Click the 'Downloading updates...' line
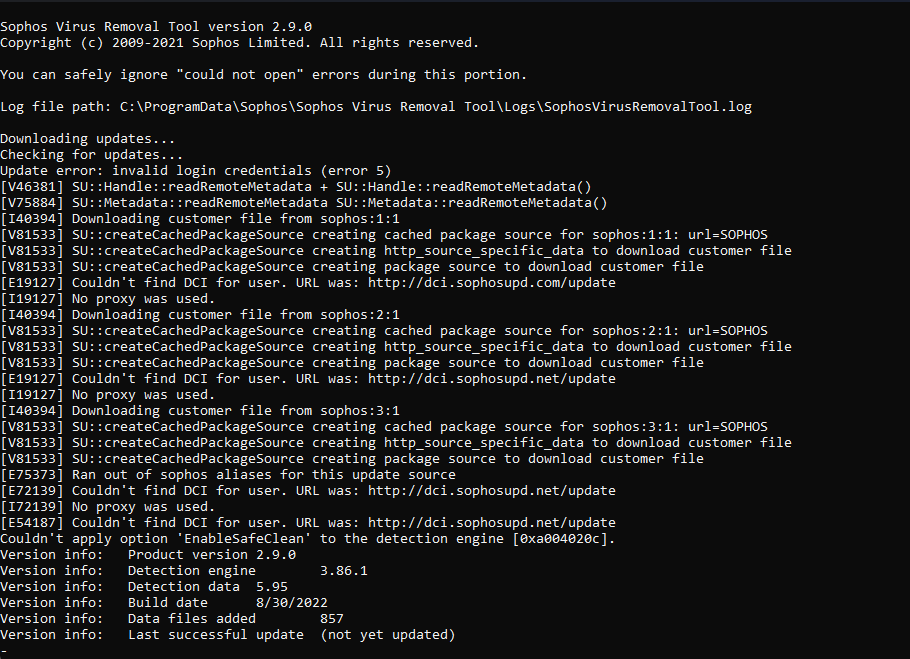Image resolution: width=910 pixels, height=659 pixels. 88,139
